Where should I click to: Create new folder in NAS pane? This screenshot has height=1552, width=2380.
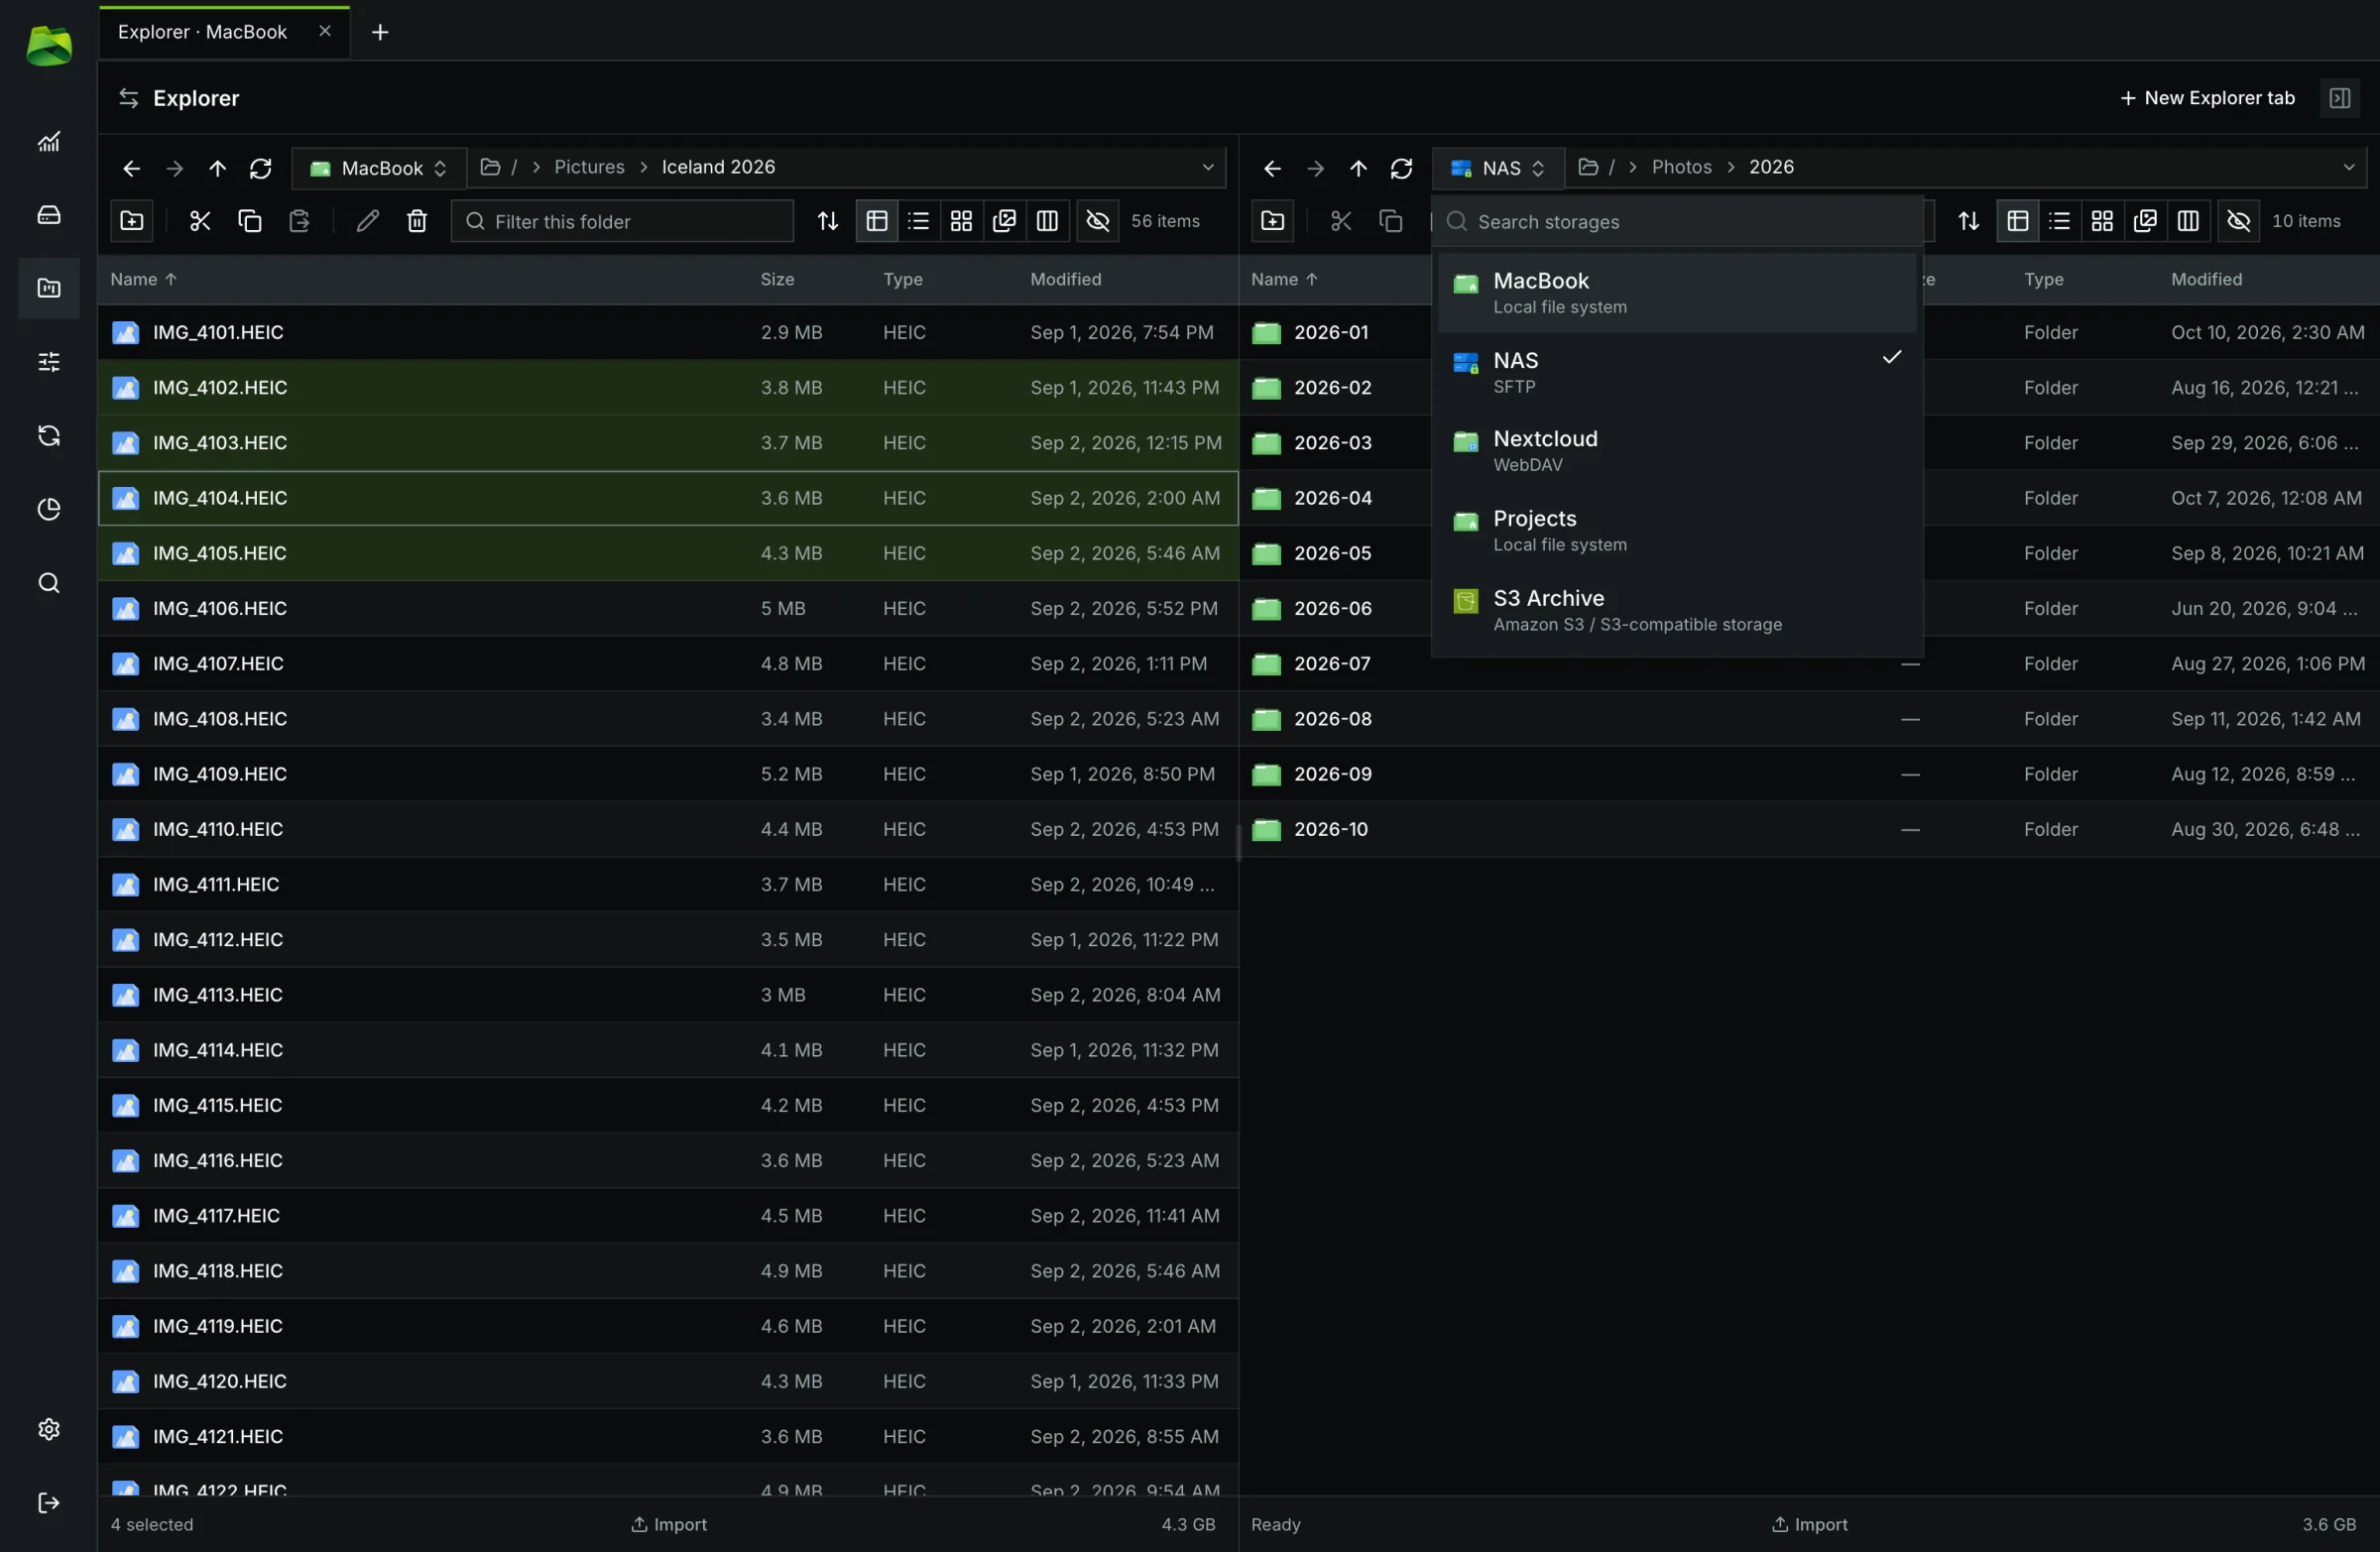tap(1272, 221)
